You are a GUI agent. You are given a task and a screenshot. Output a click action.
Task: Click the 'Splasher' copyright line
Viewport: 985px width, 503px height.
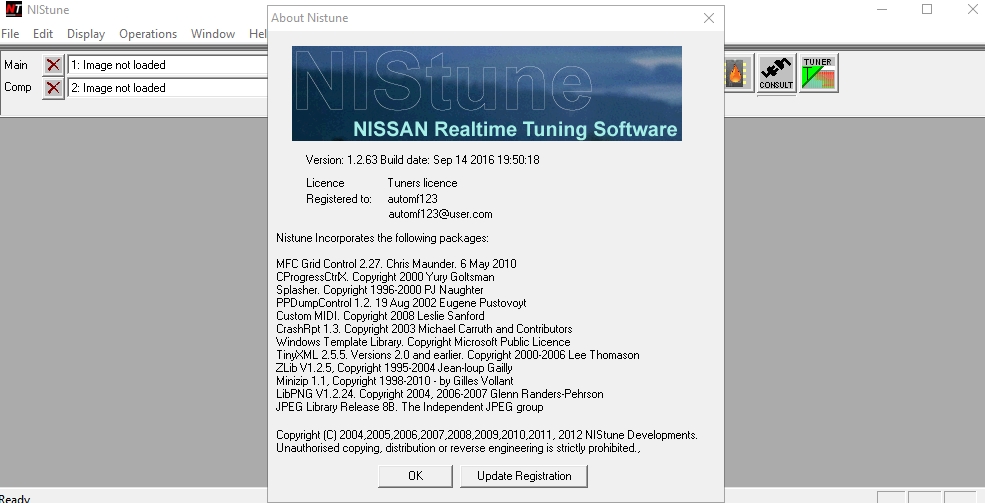380,290
